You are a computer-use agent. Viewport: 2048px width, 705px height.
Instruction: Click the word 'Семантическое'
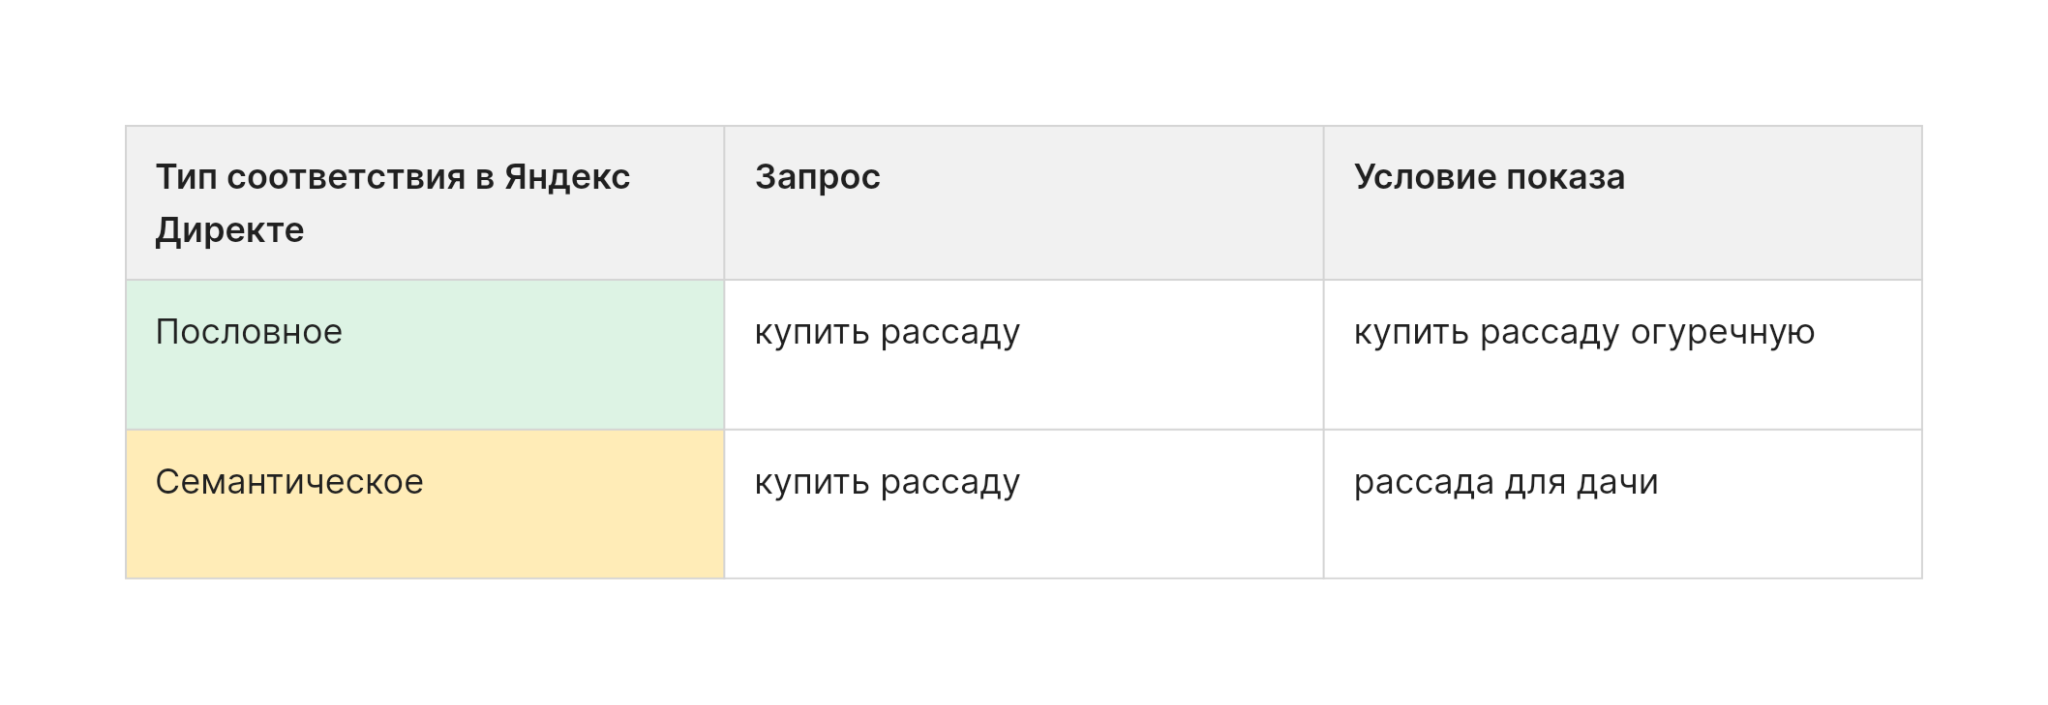[x=289, y=482]
